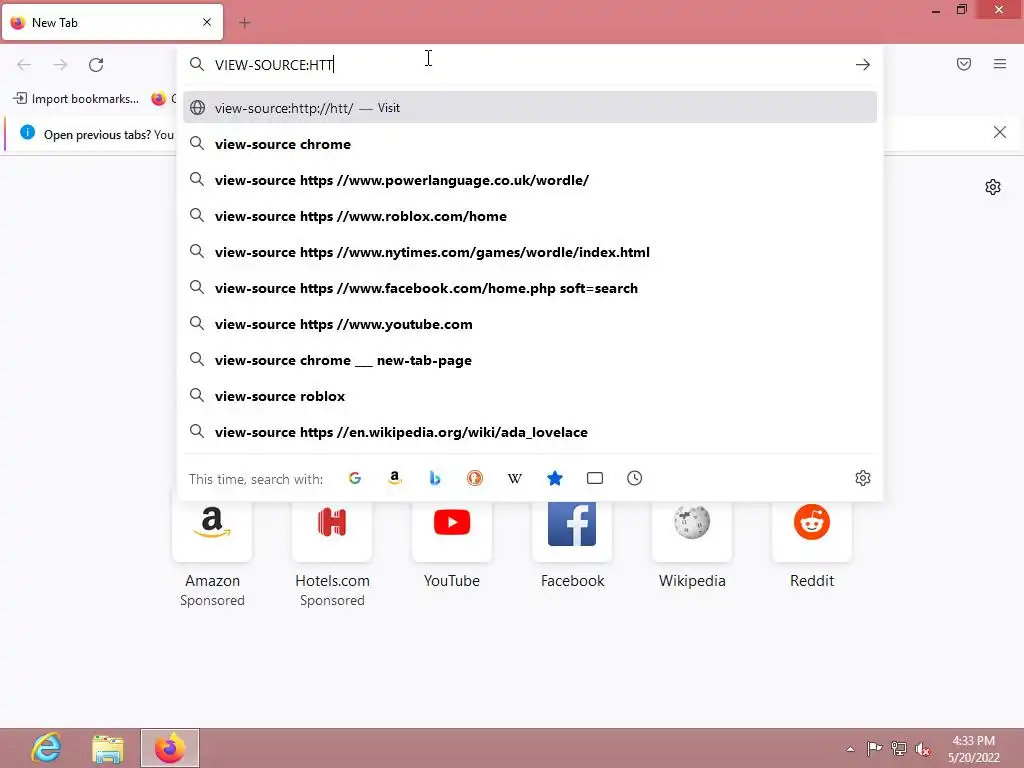Choose nytimes wordle view-source suggestion
This screenshot has width=1024, height=768.
pyautogui.click(x=530, y=251)
